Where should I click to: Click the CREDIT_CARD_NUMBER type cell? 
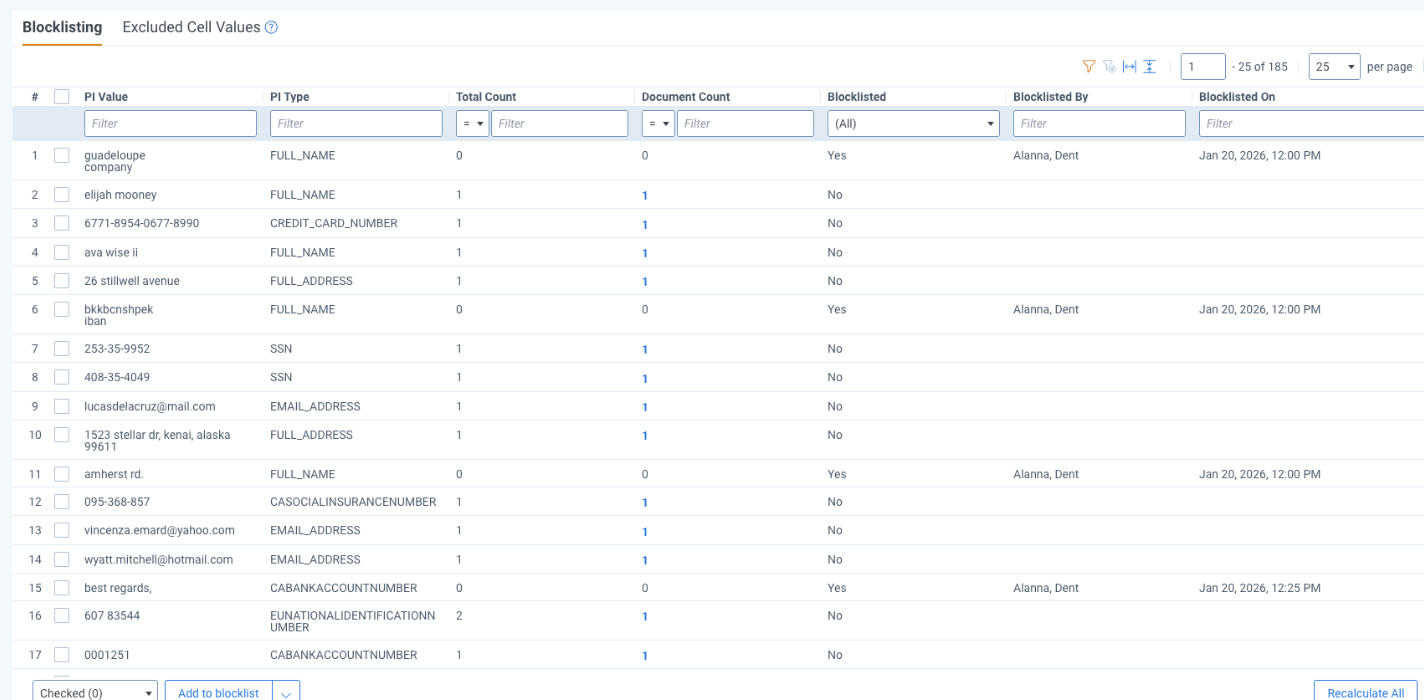tap(334, 223)
